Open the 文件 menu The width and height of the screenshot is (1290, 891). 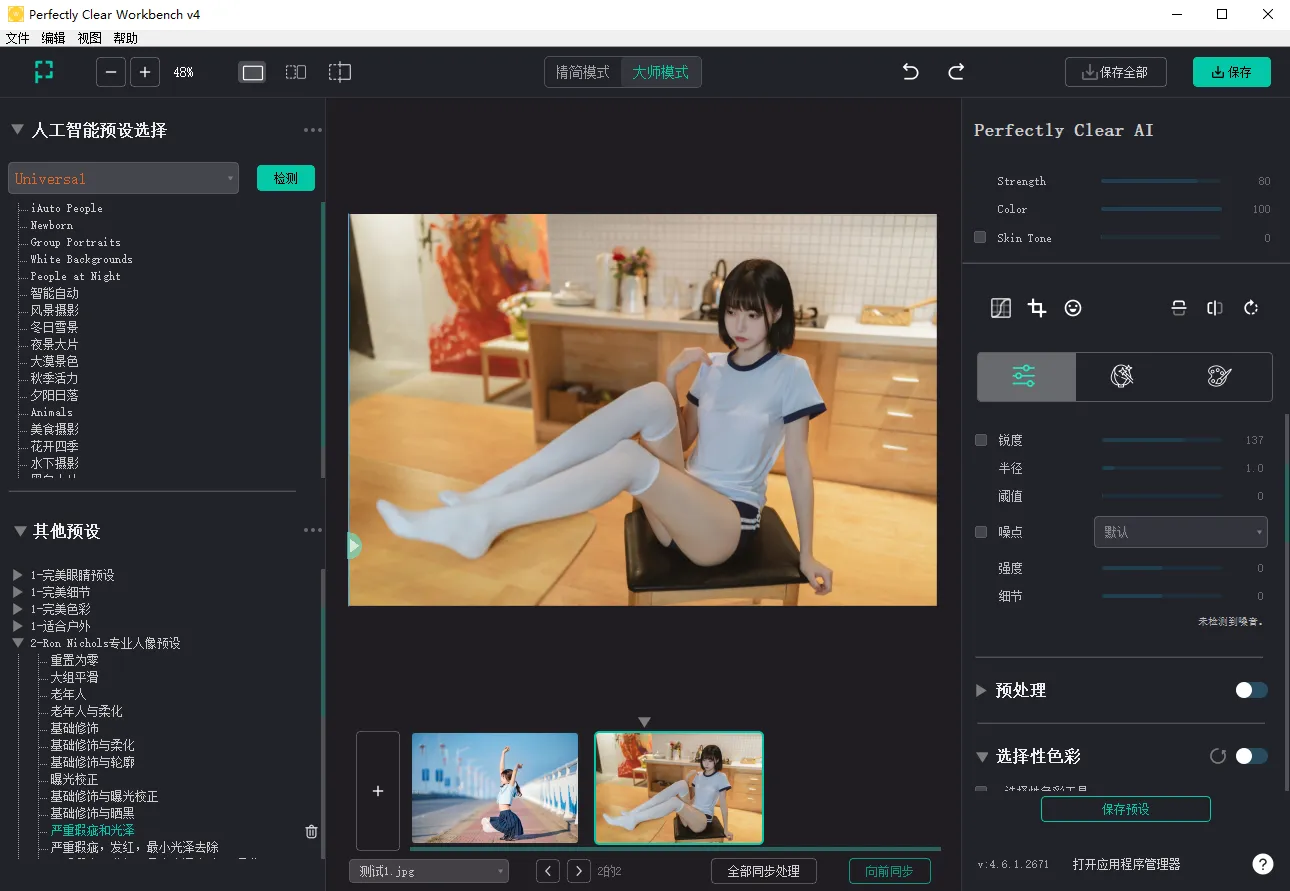click(17, 38)
